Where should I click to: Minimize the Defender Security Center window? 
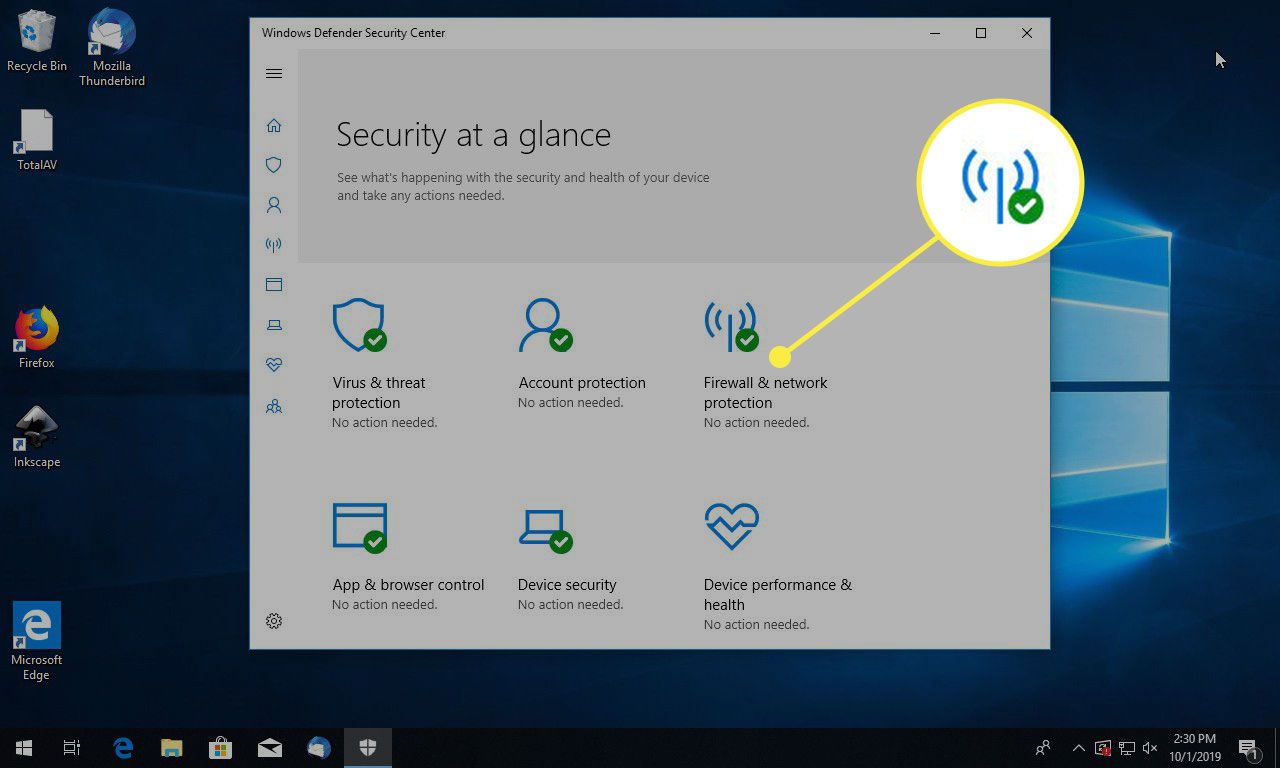click(935, 33)
